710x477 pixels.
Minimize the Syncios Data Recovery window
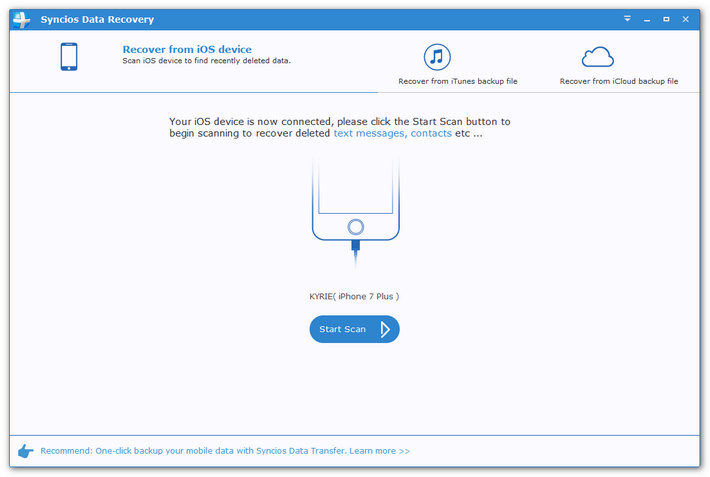(x=647, y=19)
